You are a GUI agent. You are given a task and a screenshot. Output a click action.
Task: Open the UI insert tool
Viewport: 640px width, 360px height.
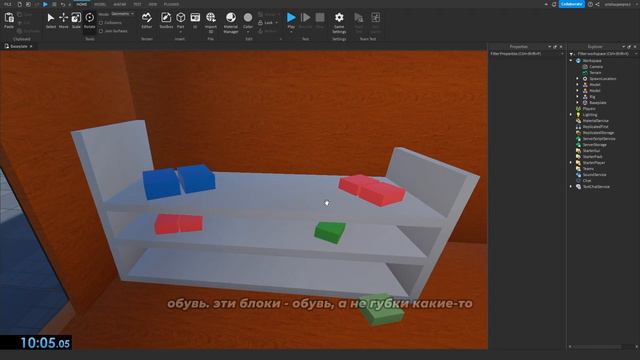click(195, 20)
